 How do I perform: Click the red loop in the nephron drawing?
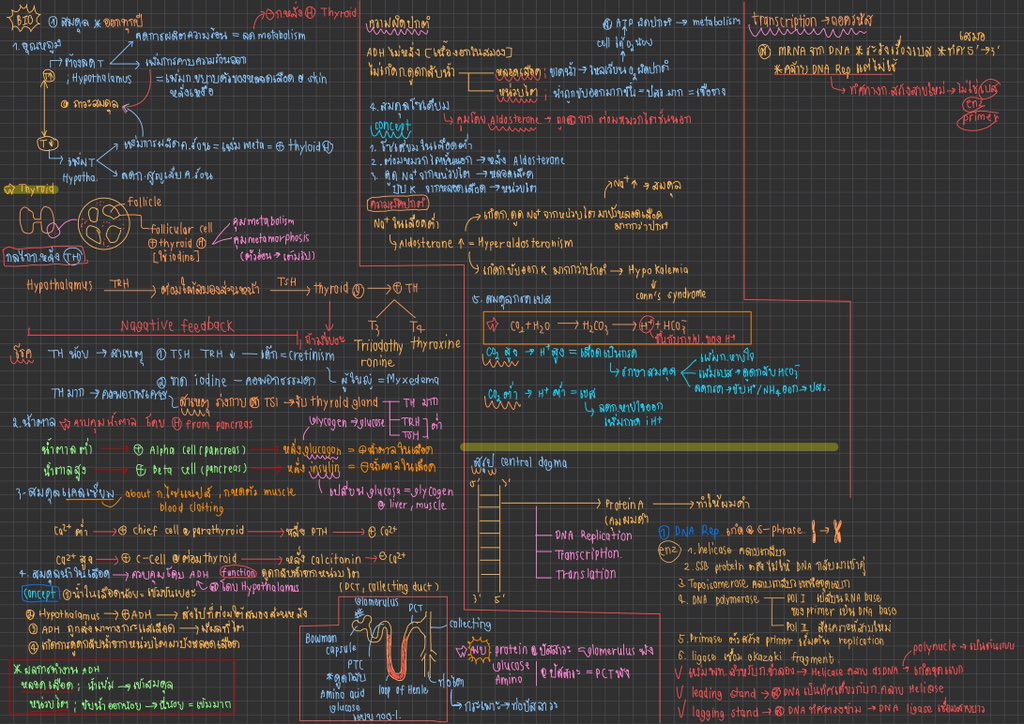coord(398,653)
